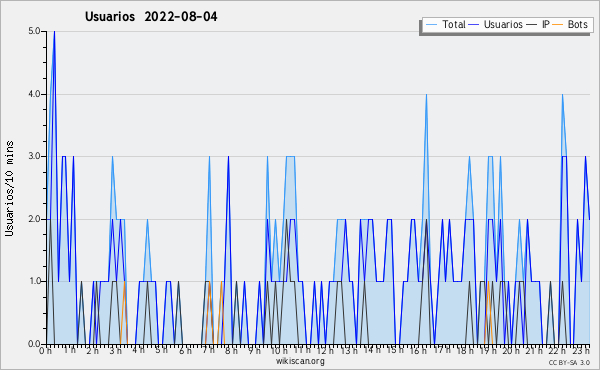
Task: Click the '19 h' x-axis label
Action: coord(488,350)
